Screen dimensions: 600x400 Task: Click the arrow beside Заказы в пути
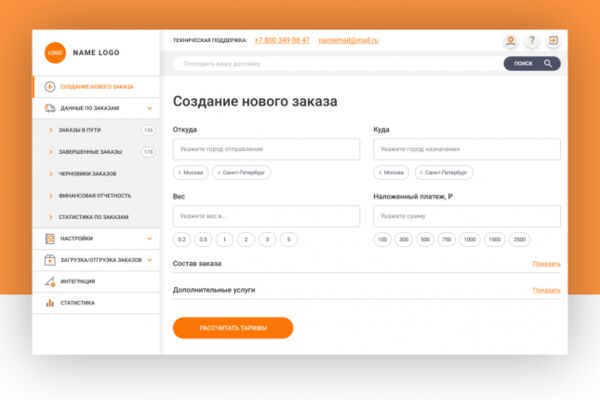(51, 130)
